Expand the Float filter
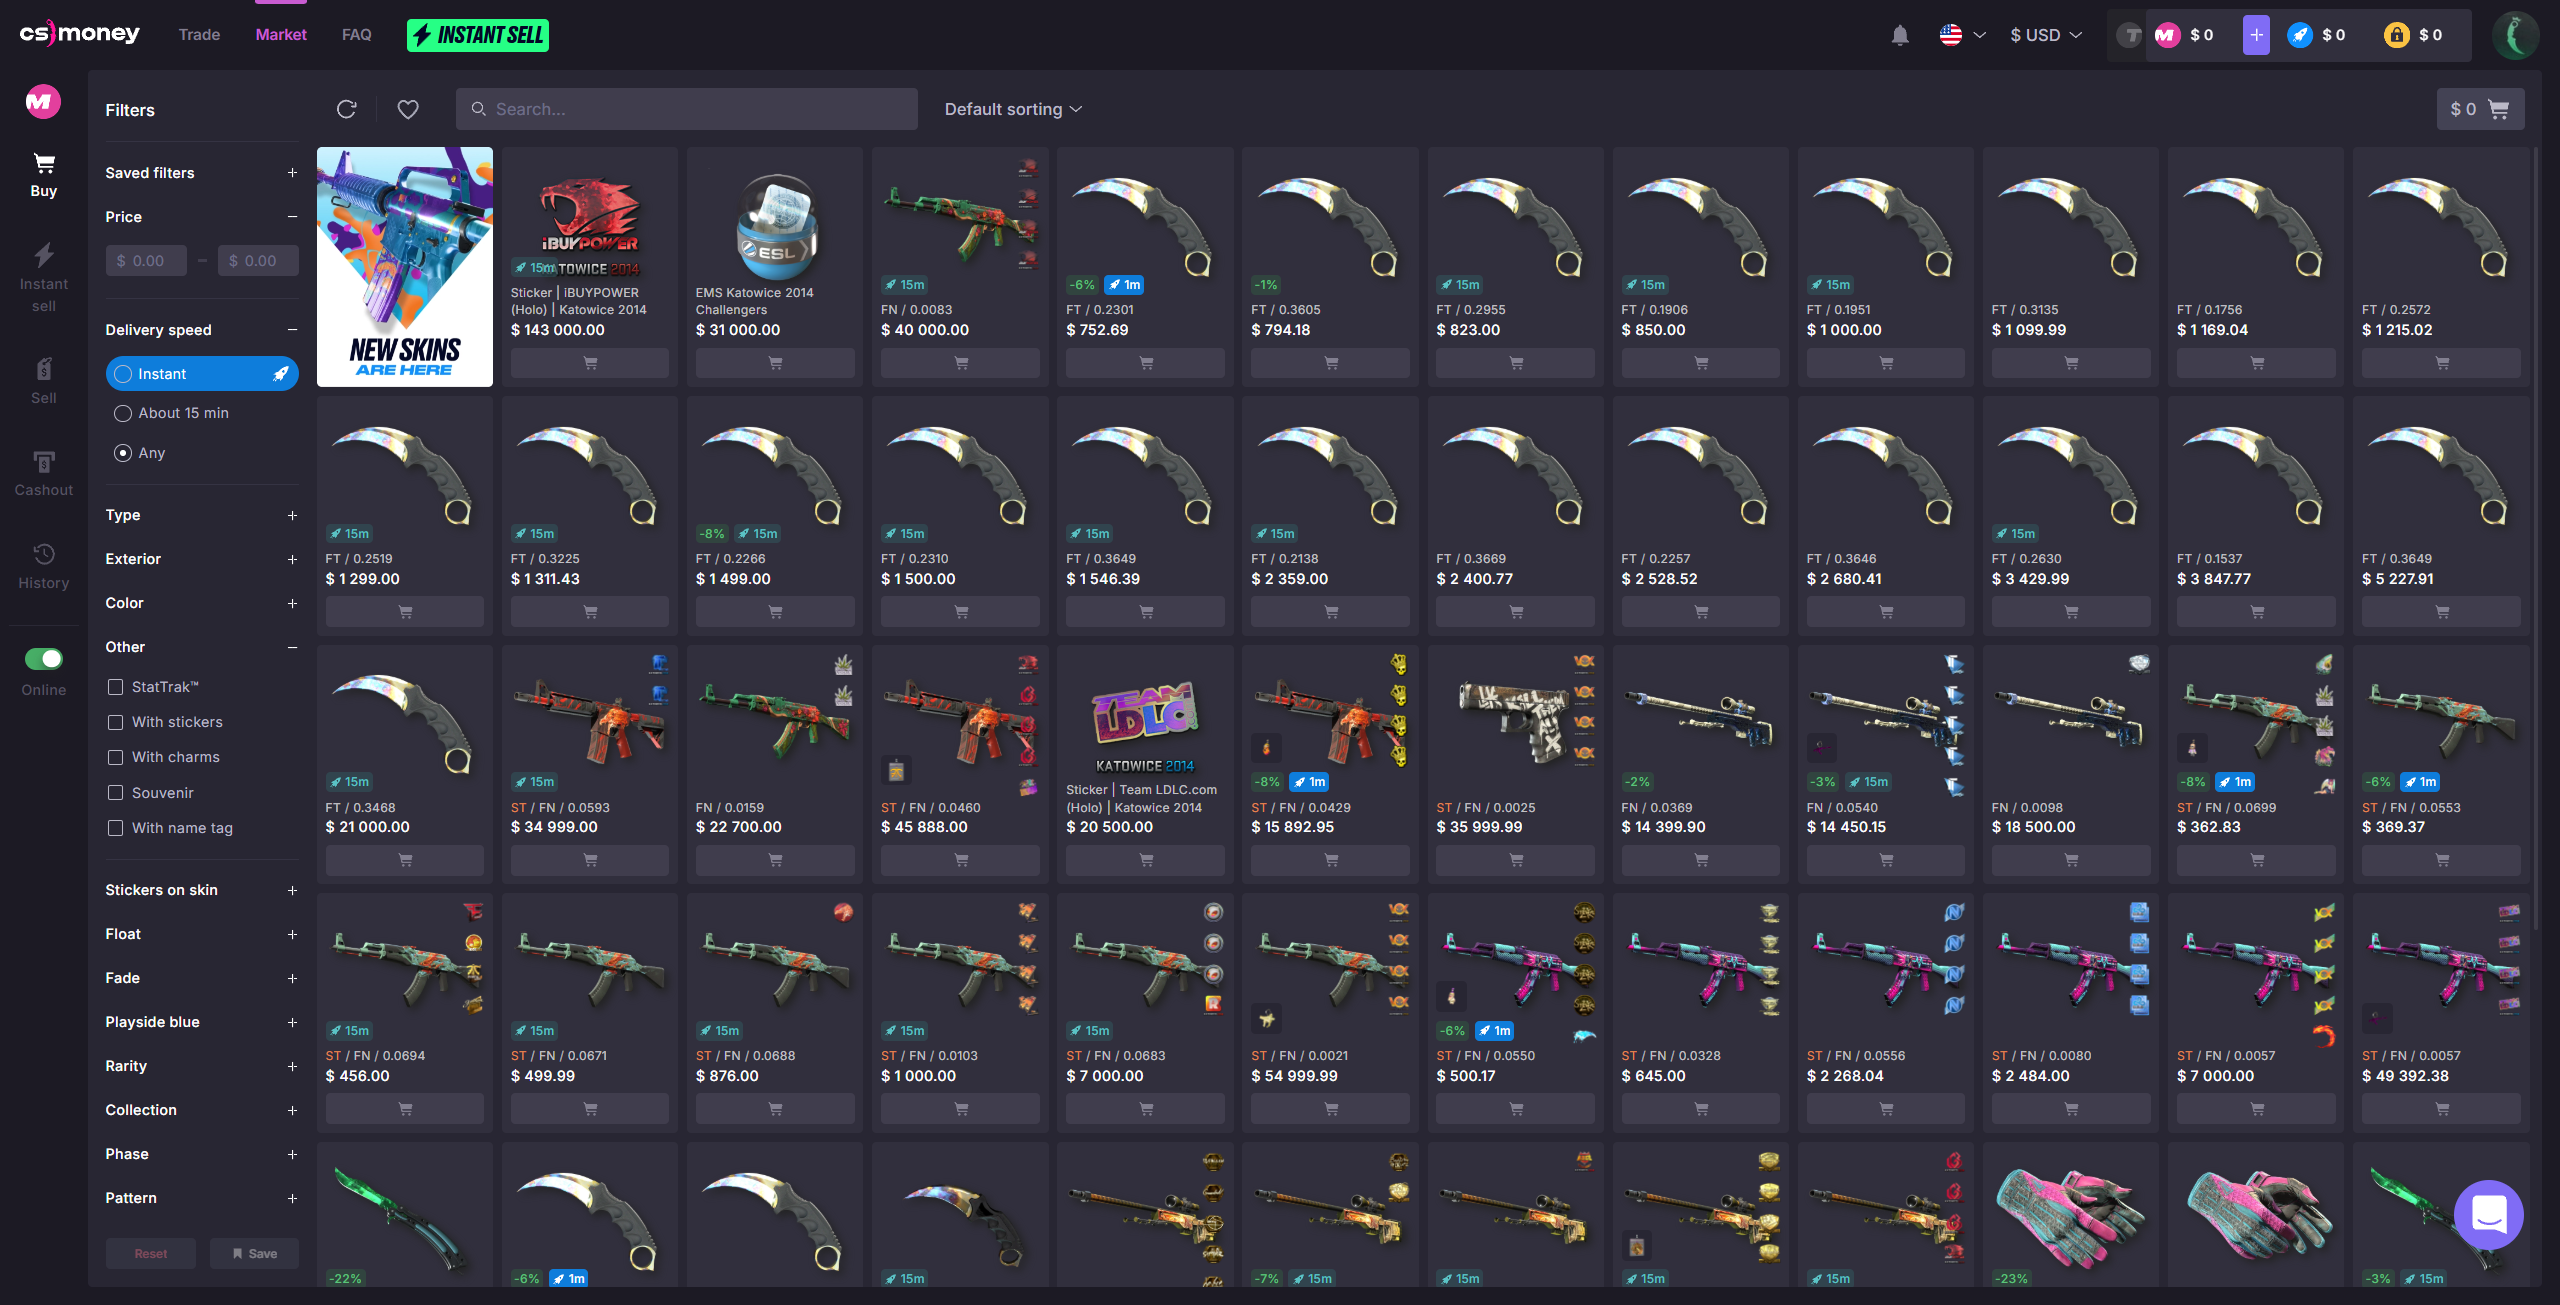 point(202,934)
